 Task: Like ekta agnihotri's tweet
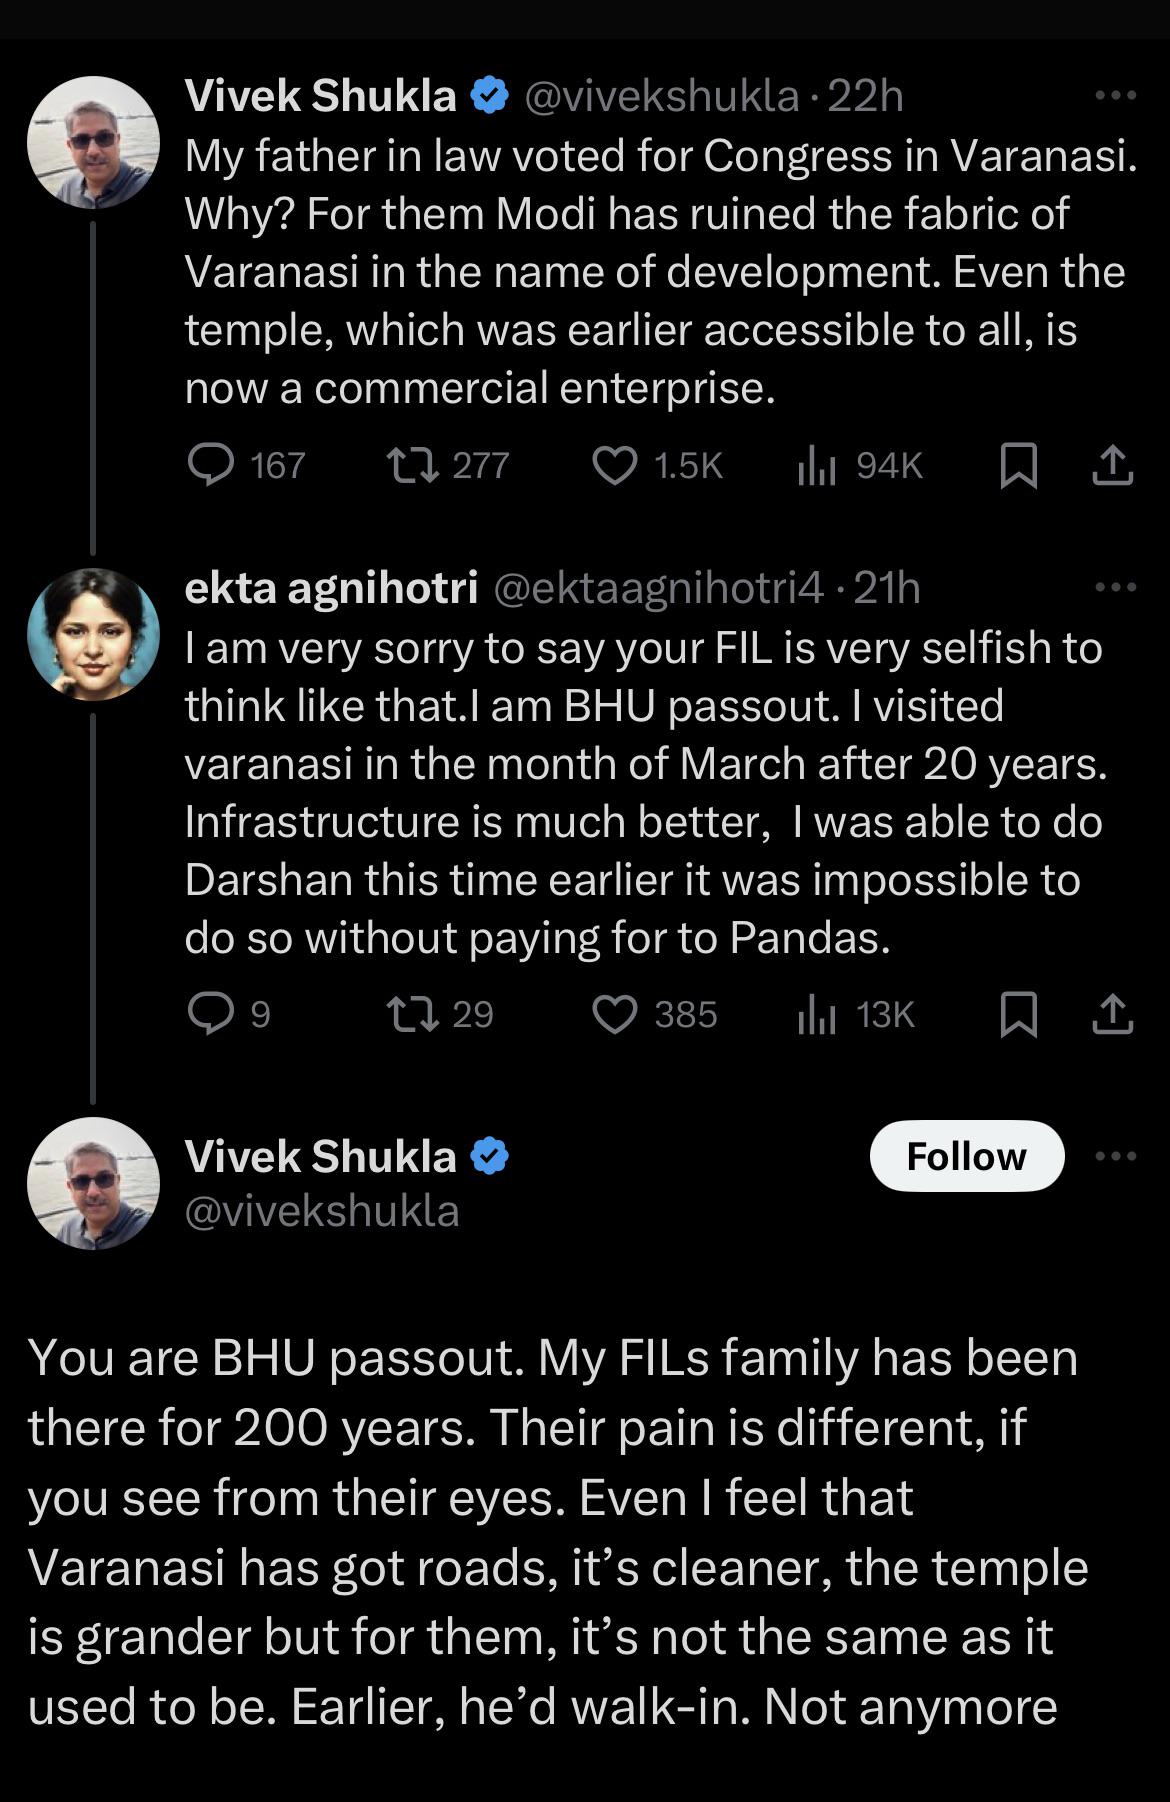(615, 1014)
